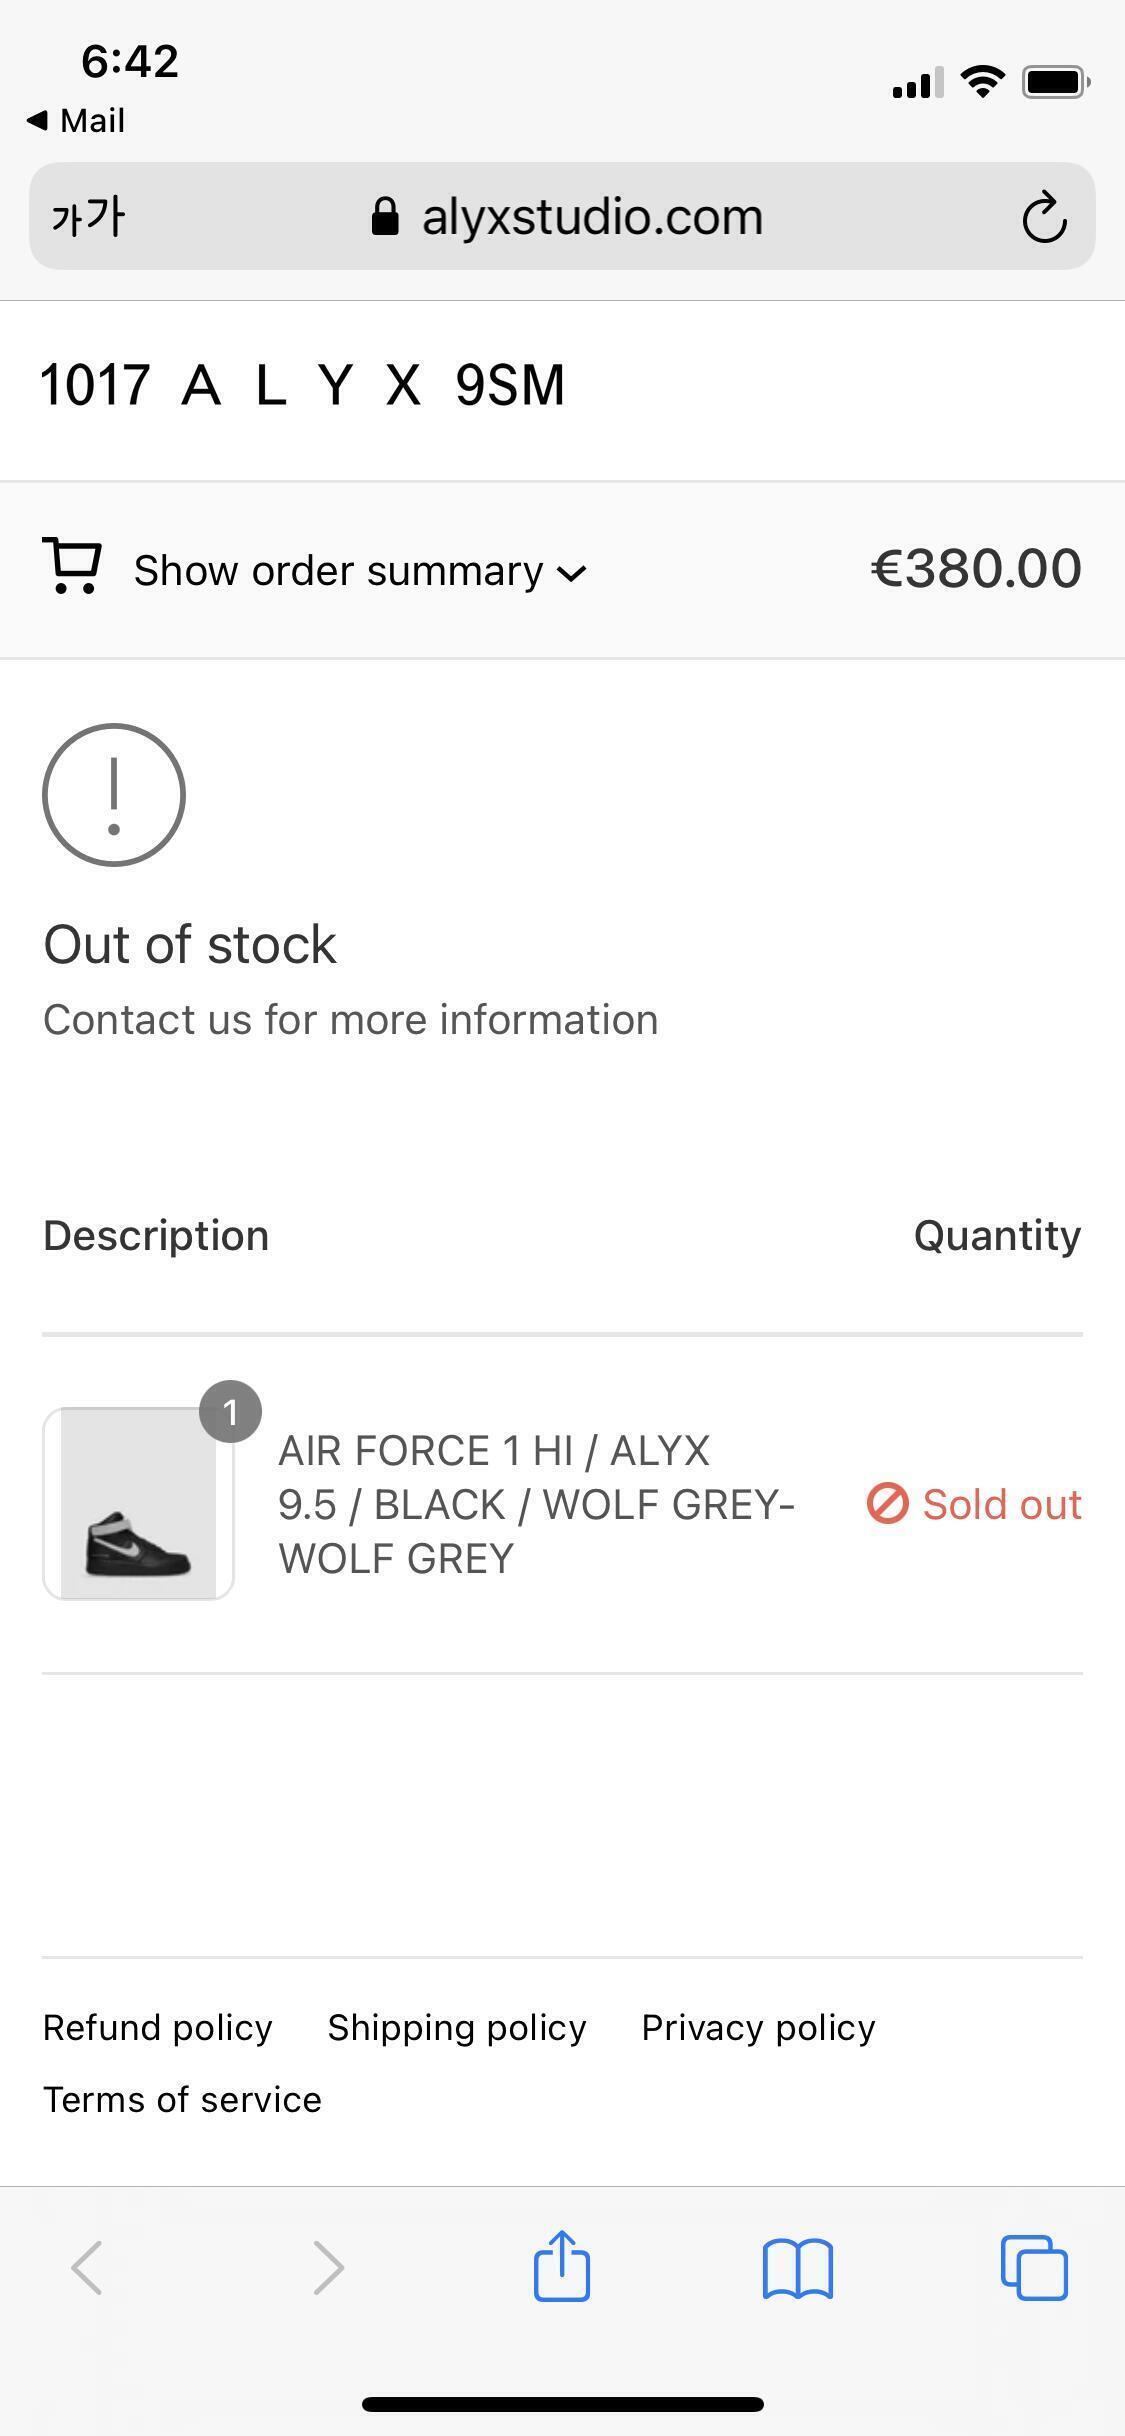Viewport: 1125px width, 2436px height.
Task: Tap the red Sold out label
Action: click(x=974, y=1504)
